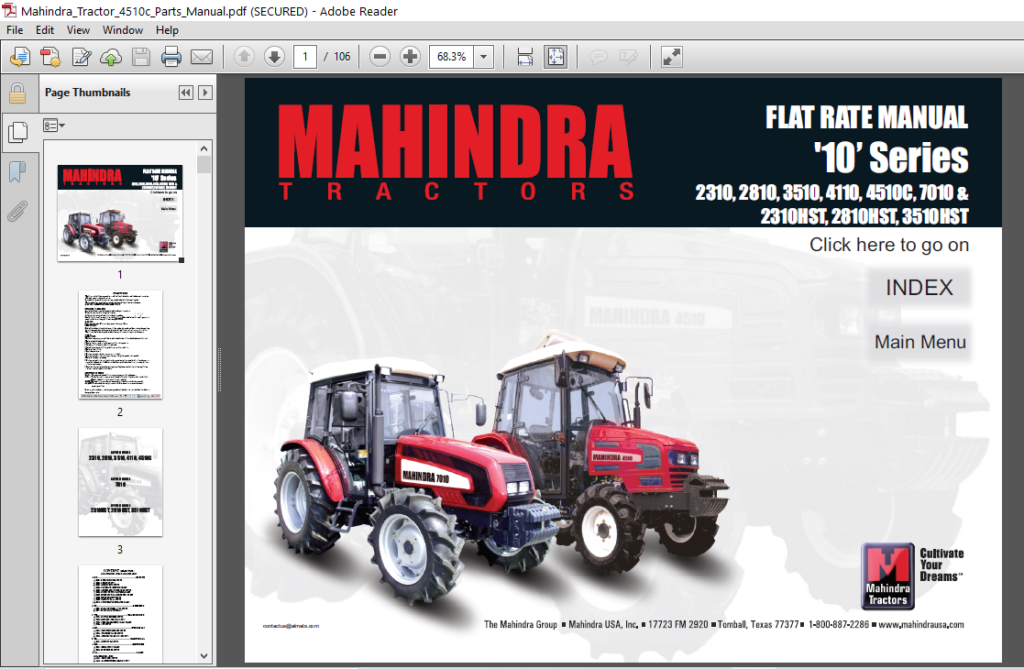Screen dimensions: 1024x669
Task: Click the 'Click here to go on' text
Action: coord(889,245)
